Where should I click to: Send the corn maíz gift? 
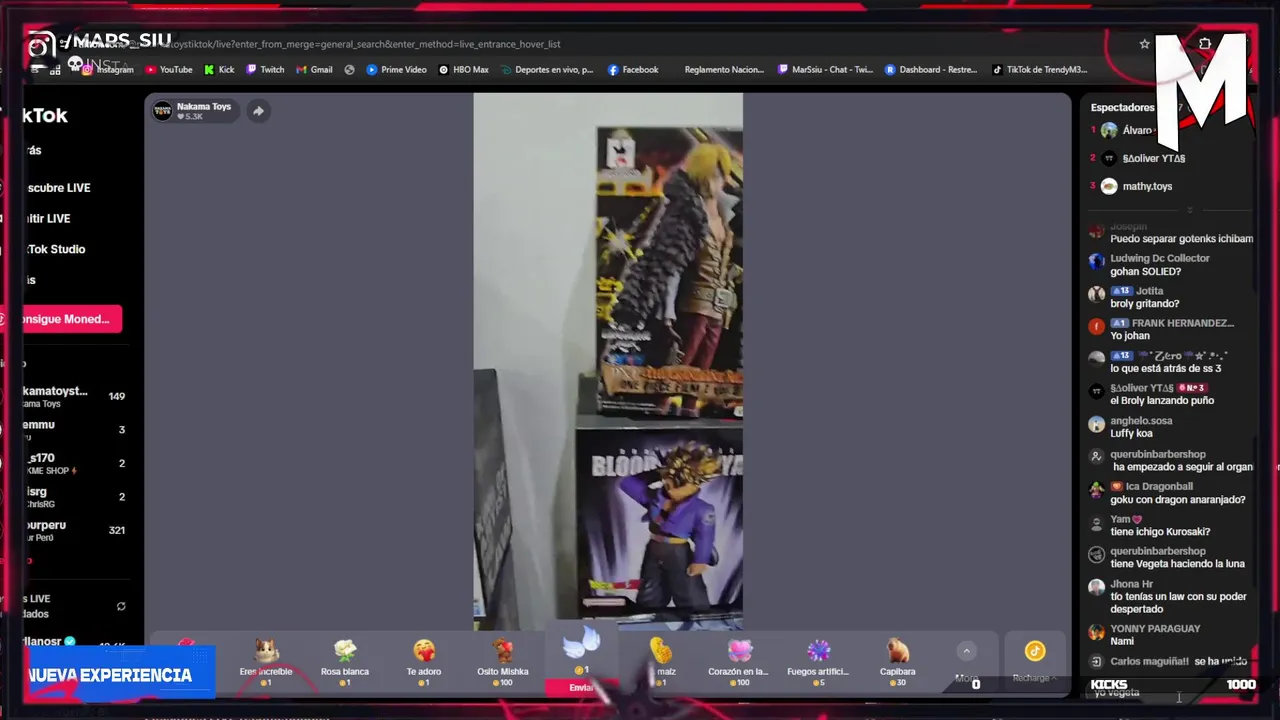(x=660, y=662)
